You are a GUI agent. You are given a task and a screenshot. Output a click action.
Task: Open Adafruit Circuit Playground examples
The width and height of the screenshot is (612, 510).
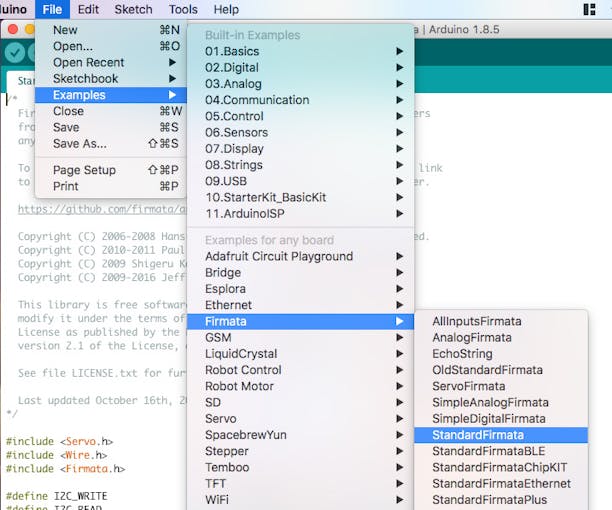(301, 256)
